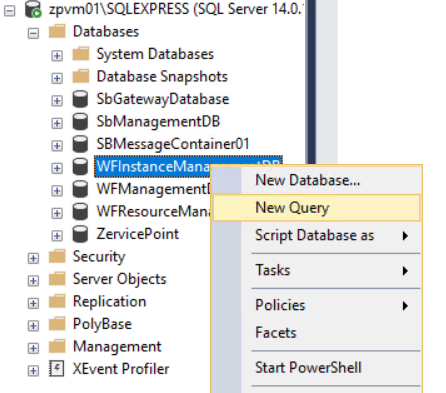The width and height of the screenshot is (446, 393).
Task: Expand the WFResourceManagementDB node
Action: coord(57,213)
